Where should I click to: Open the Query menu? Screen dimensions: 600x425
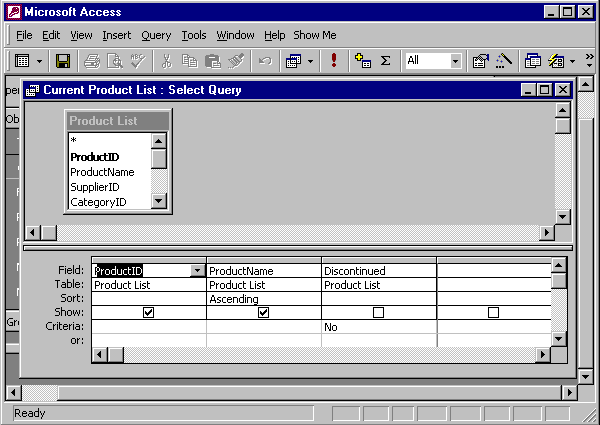(x=156, y=35)
